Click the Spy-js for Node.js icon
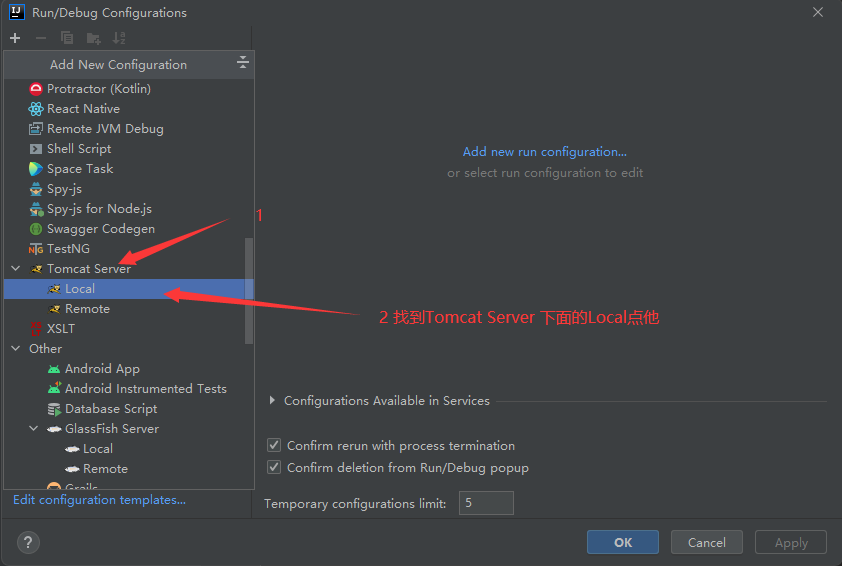 [36, 209]
